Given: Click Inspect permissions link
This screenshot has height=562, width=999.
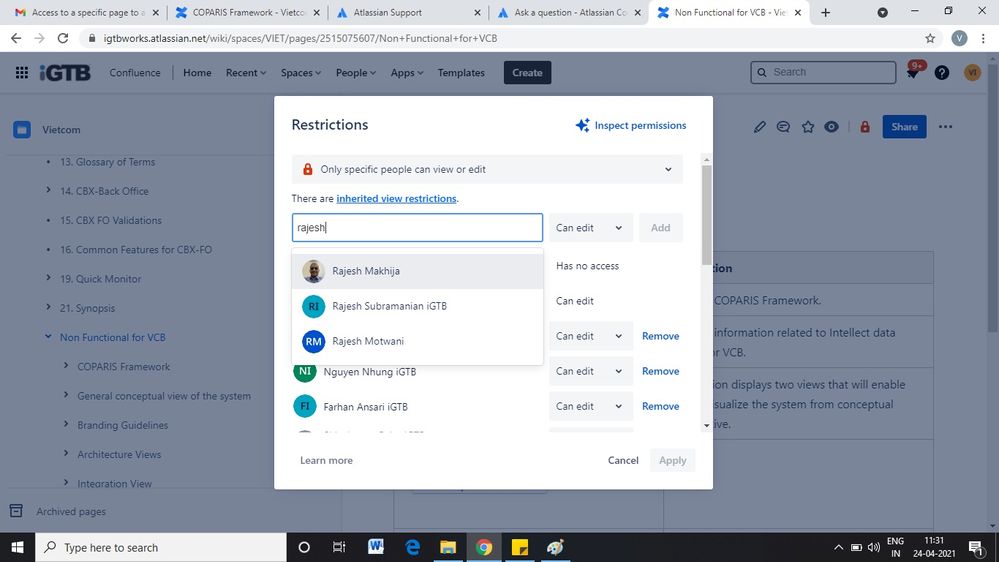Looking at the screenshot, I should [x=640, y=126].
